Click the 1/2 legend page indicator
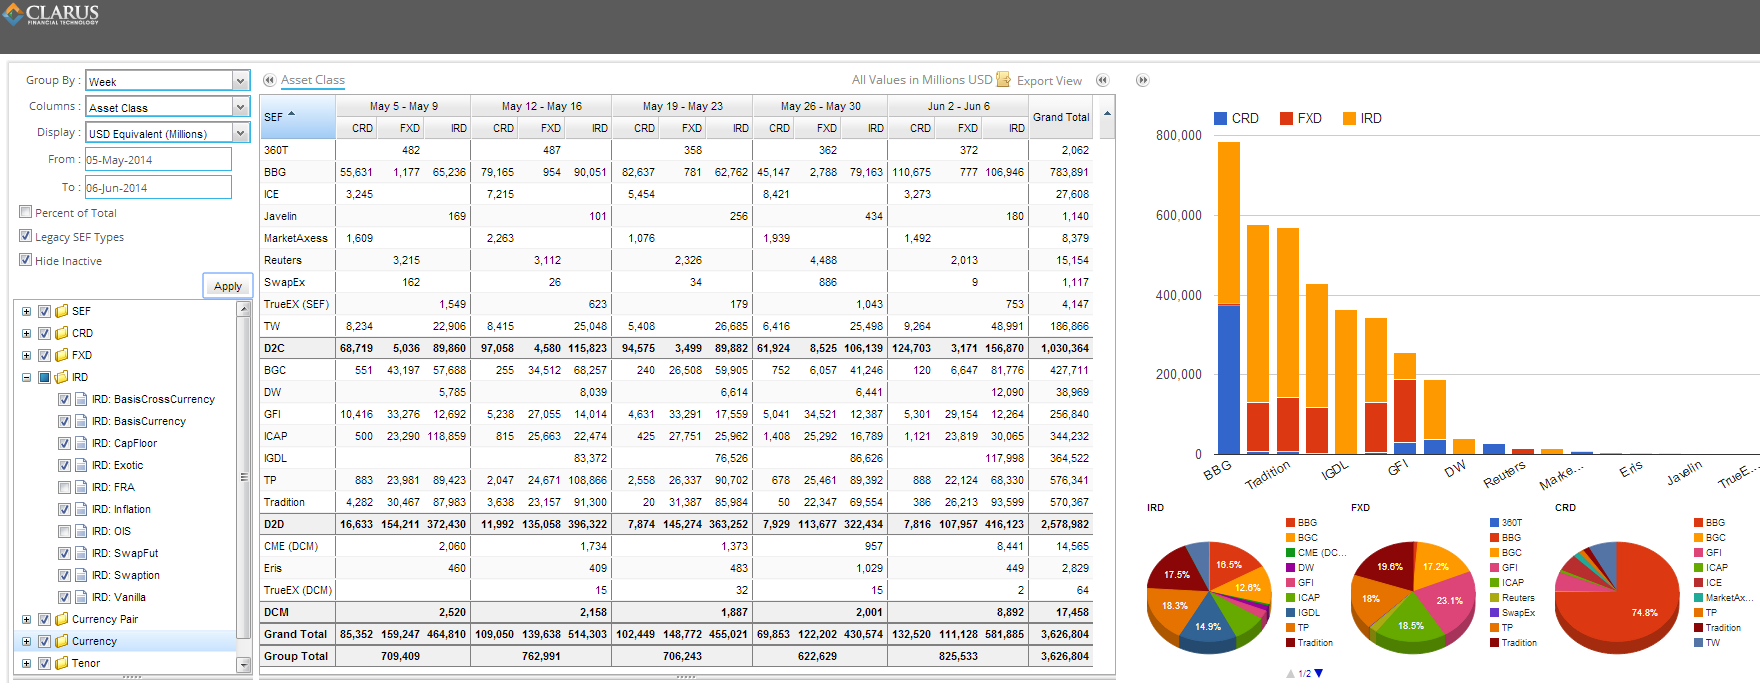This screenshot has width=1760, height=683. pyautogui.click(x=1304, y=673)
